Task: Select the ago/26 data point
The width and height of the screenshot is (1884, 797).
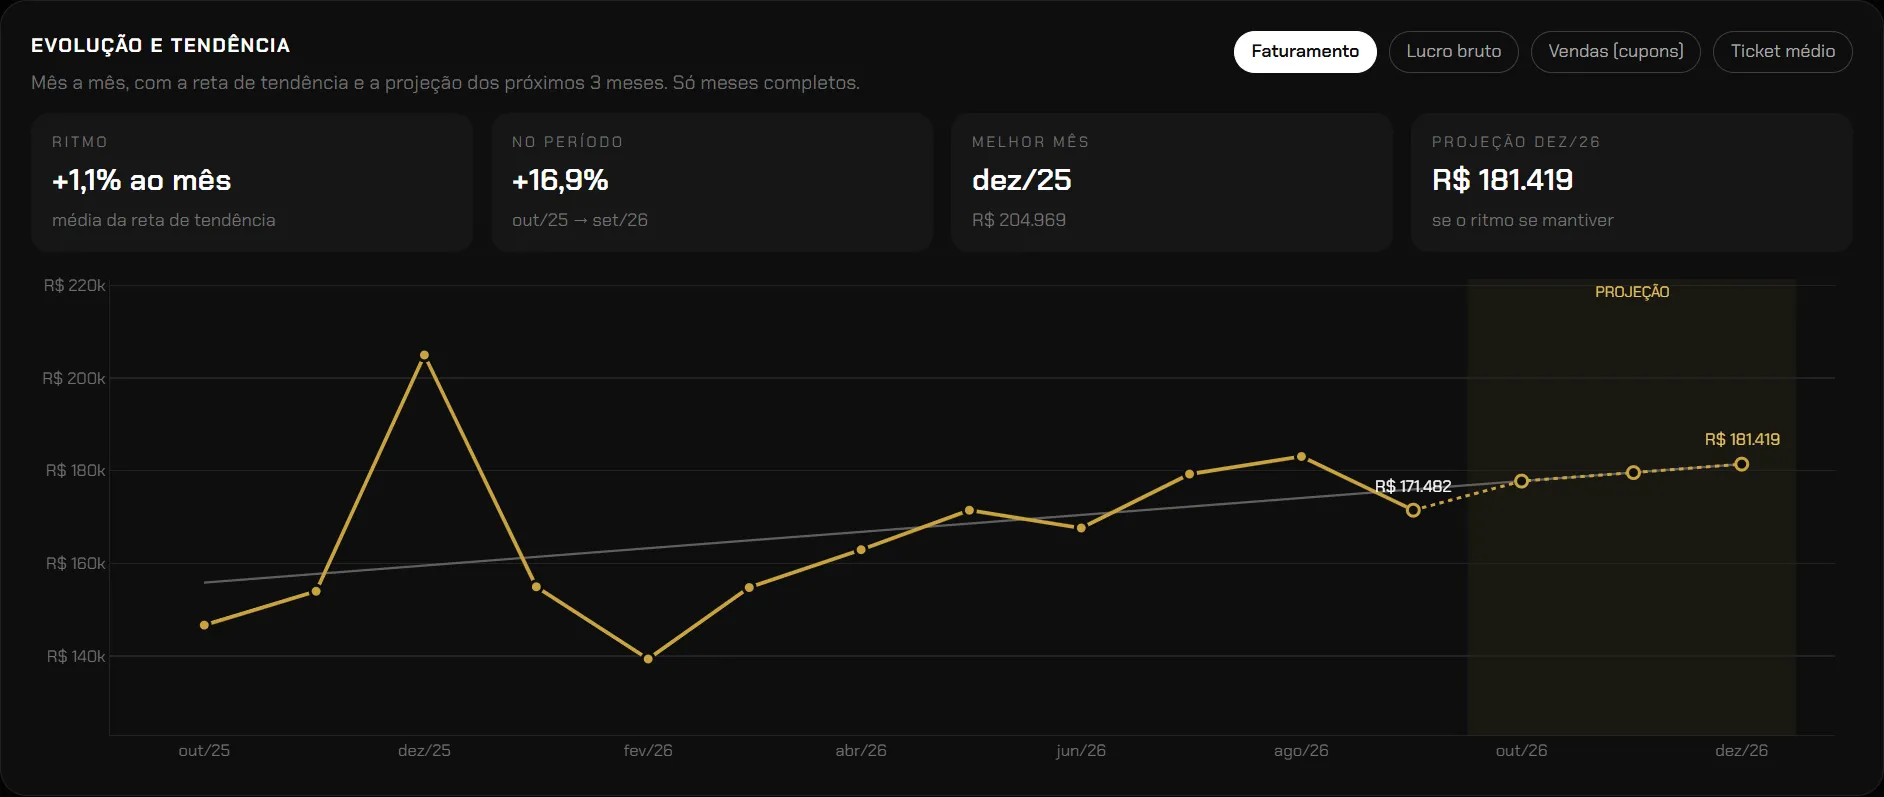Action: click(1301, 457)
